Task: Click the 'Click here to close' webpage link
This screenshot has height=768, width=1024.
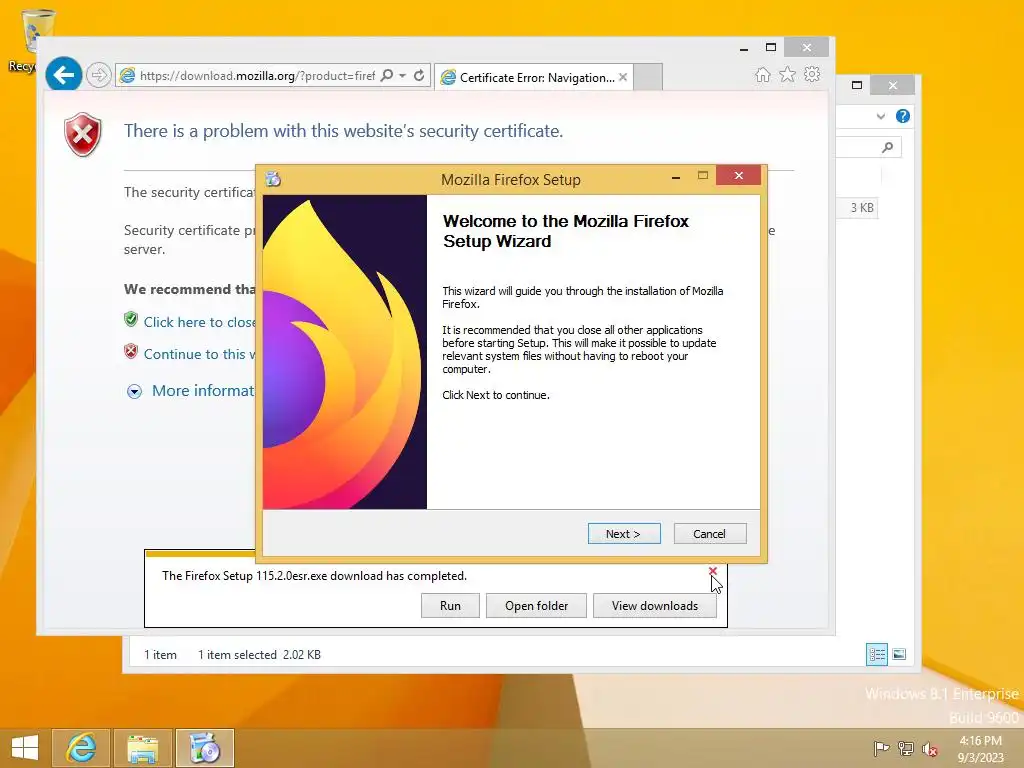Action: [199, 322]
